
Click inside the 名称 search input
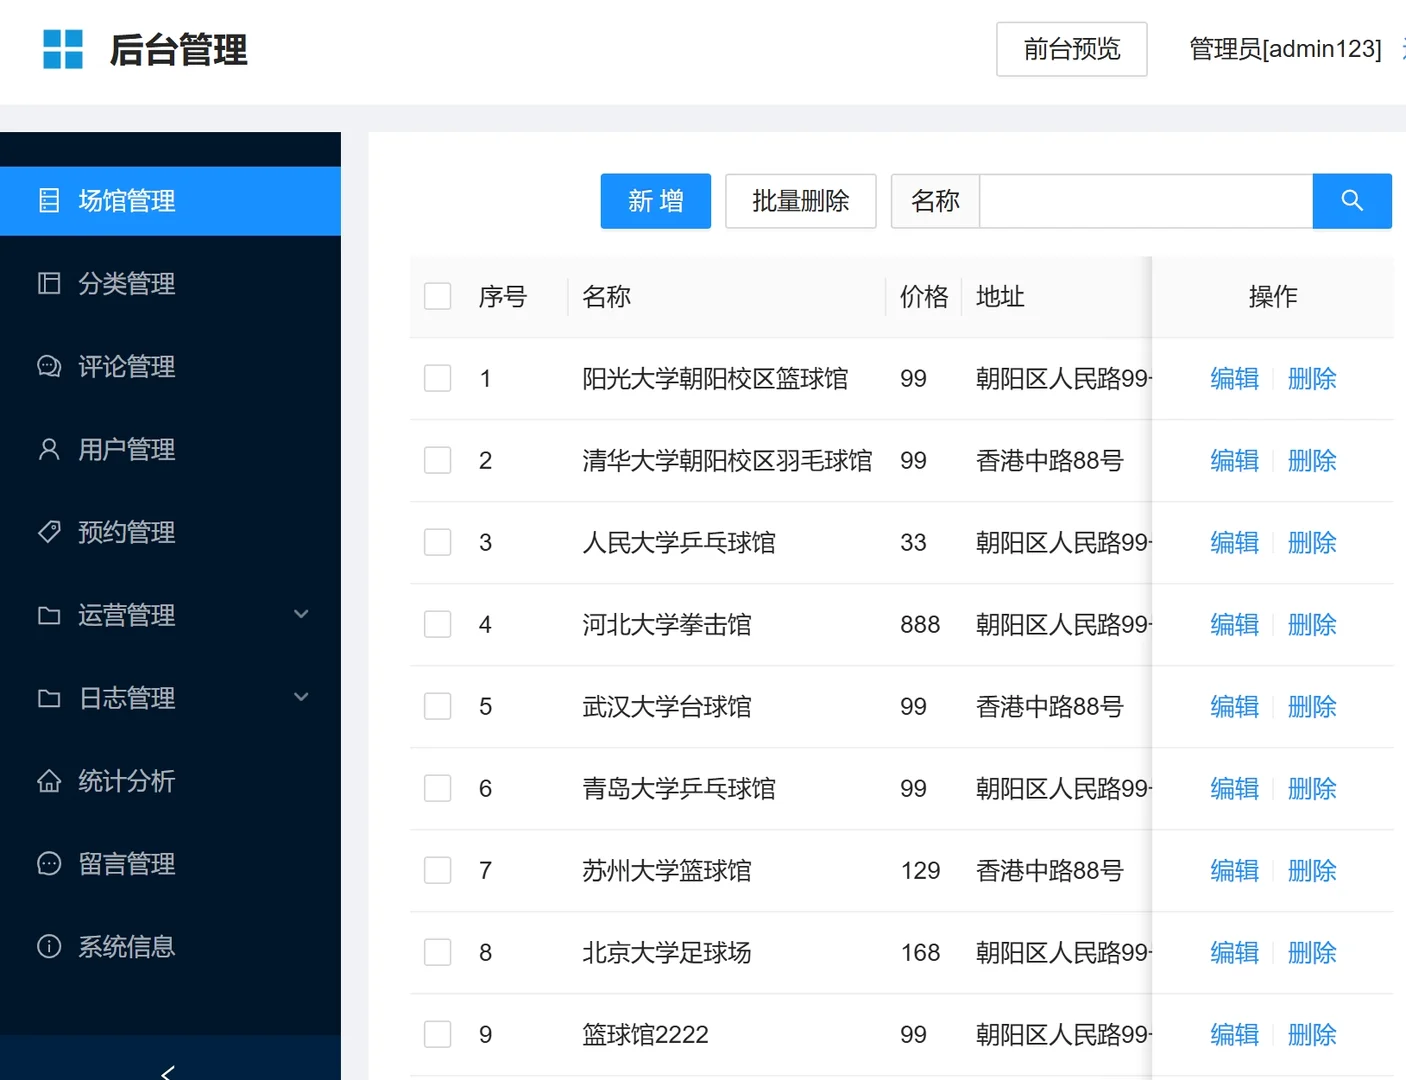click(x=1145, y=201)
